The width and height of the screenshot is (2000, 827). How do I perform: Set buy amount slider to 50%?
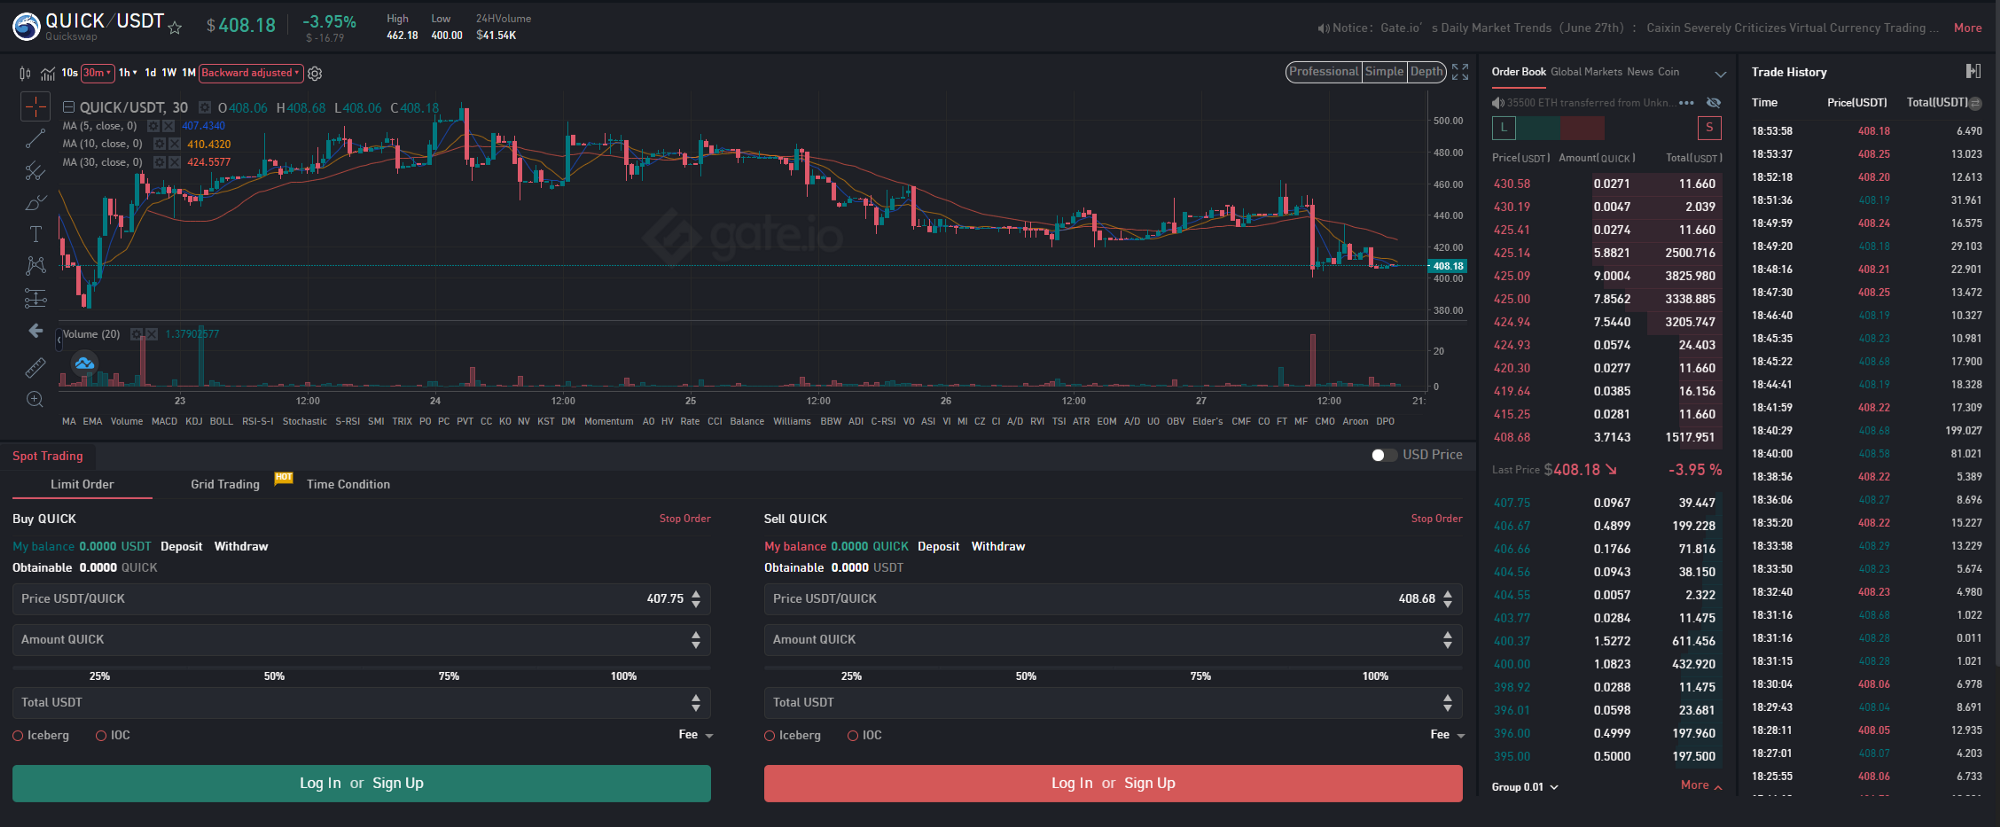274,677
